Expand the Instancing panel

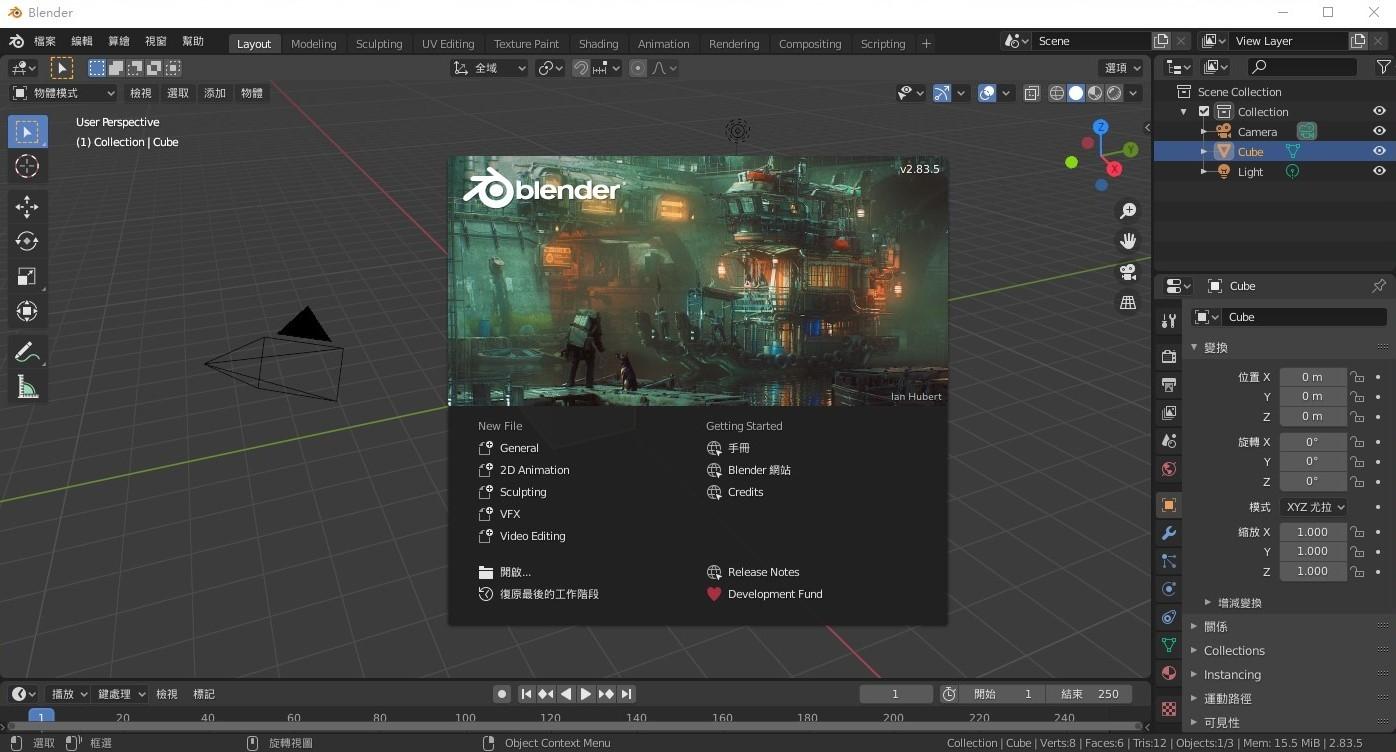click(1232, 674)
